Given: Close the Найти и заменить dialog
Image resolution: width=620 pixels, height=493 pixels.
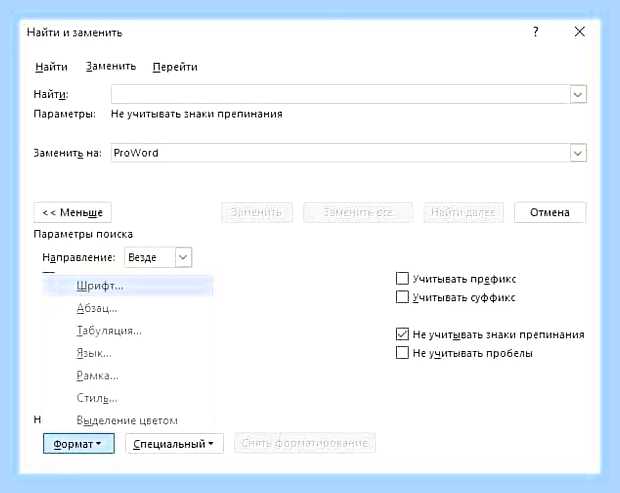Looking at the screenshot, I should coord(580,32).
